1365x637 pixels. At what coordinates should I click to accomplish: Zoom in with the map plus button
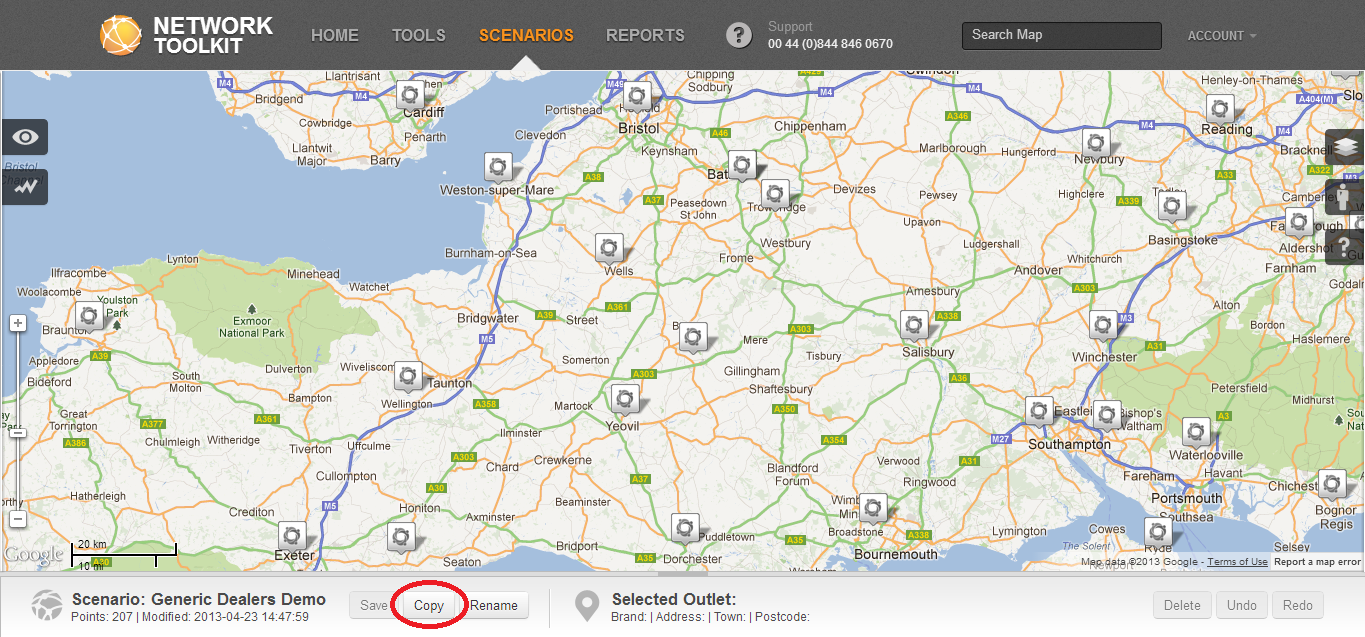(17, 323)
